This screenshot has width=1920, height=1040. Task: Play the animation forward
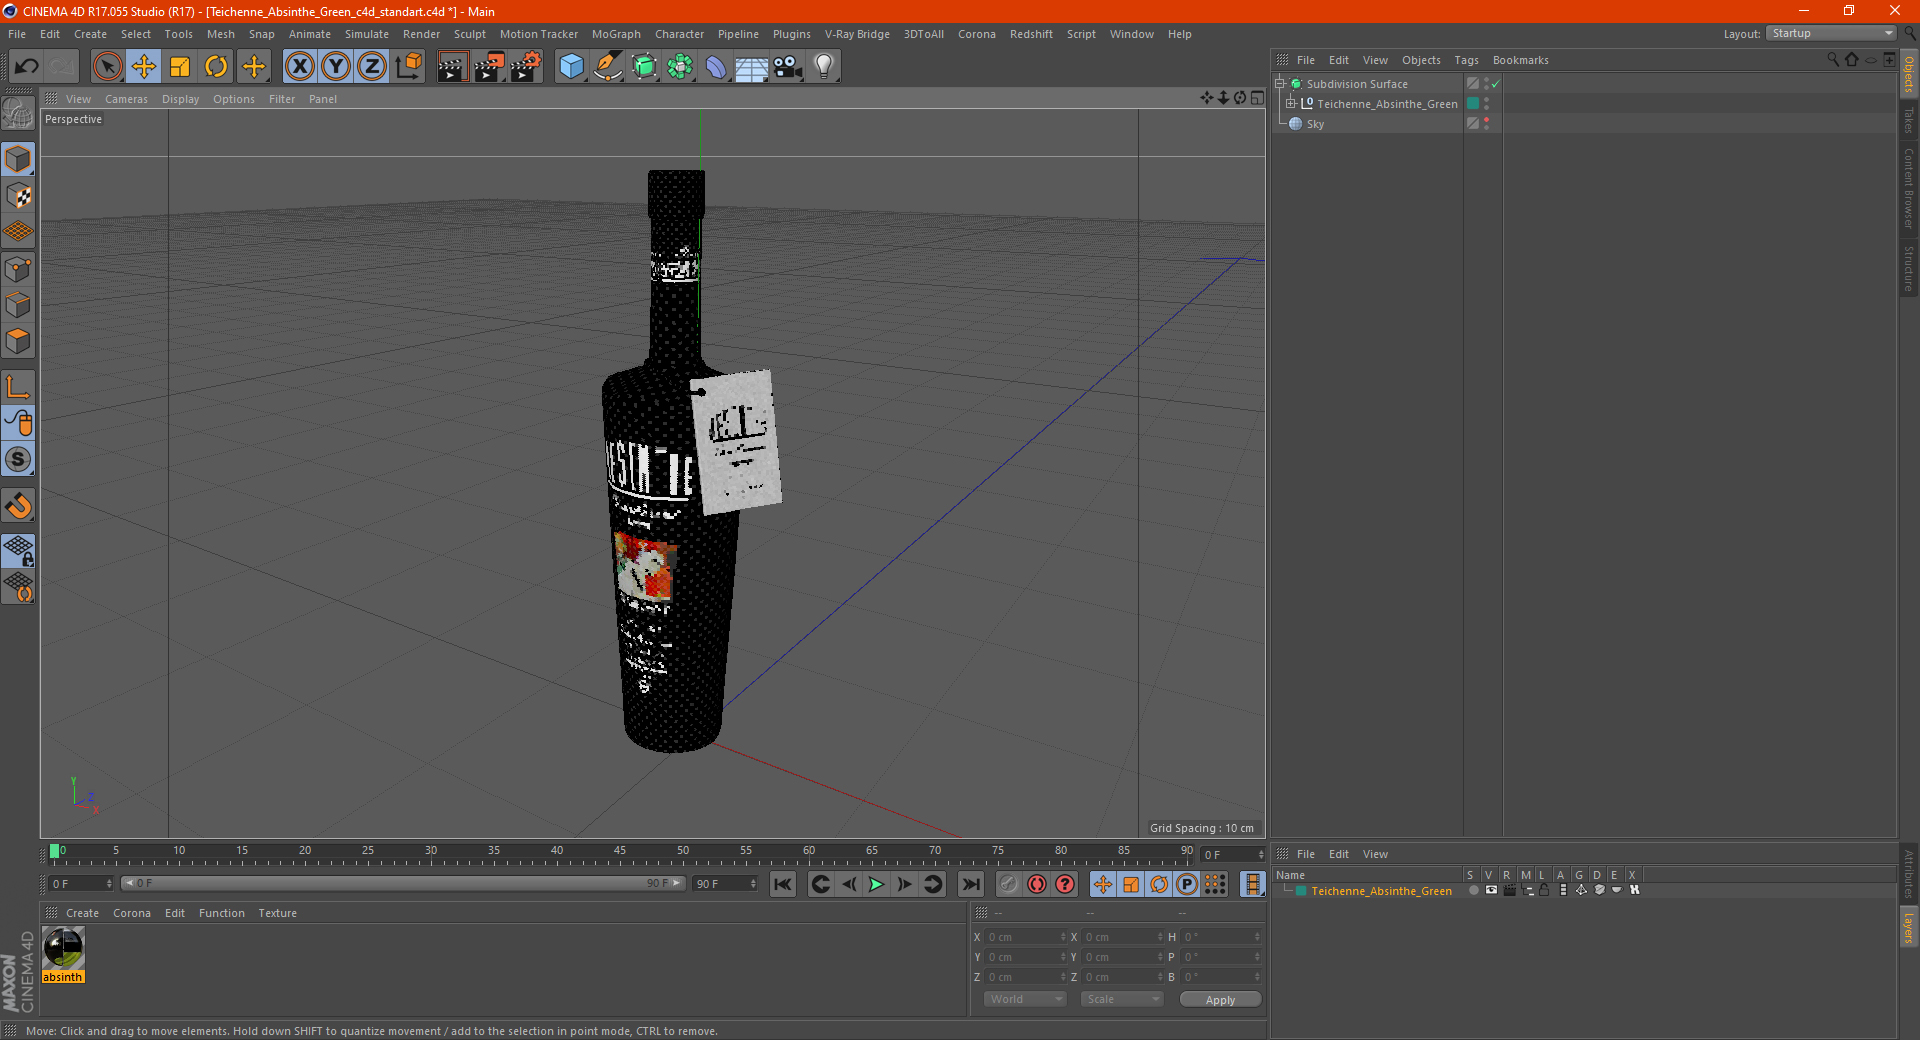(x=876, y=884)
